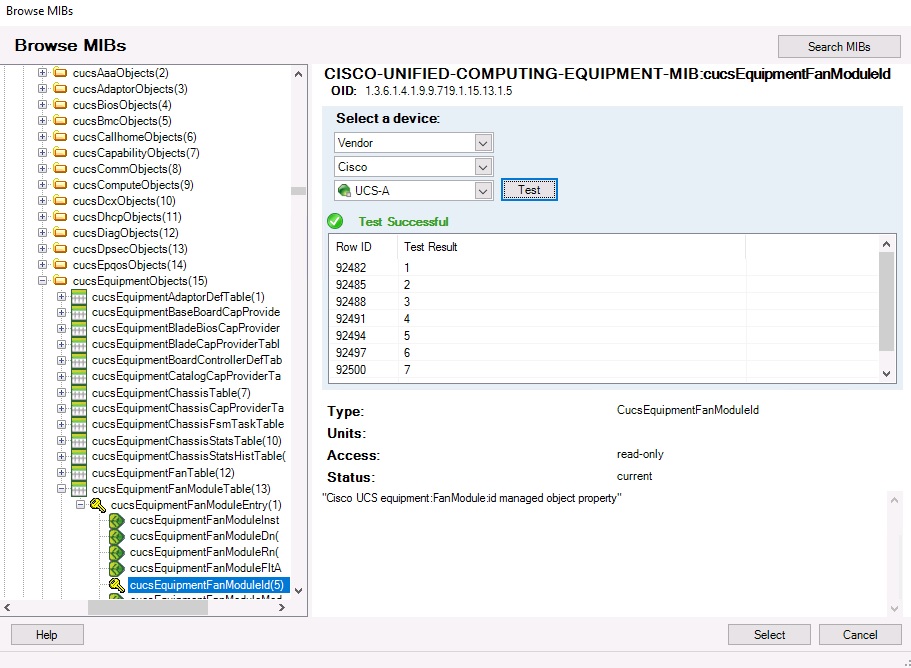Open the Vendor dropdown

coord(483,143)
